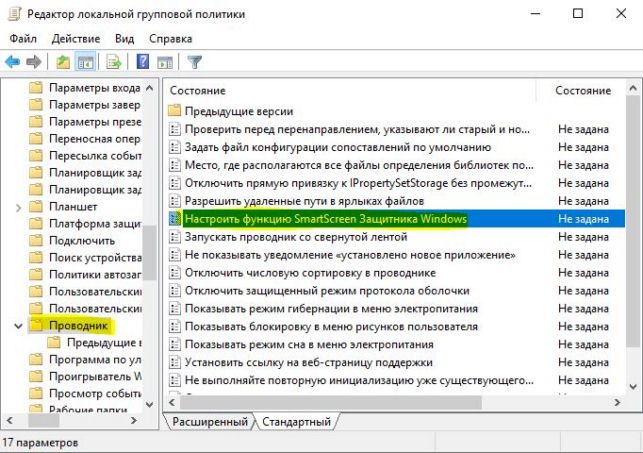Click policy icon beside Установить ссылку на веб-страницу

coord(175,362)
